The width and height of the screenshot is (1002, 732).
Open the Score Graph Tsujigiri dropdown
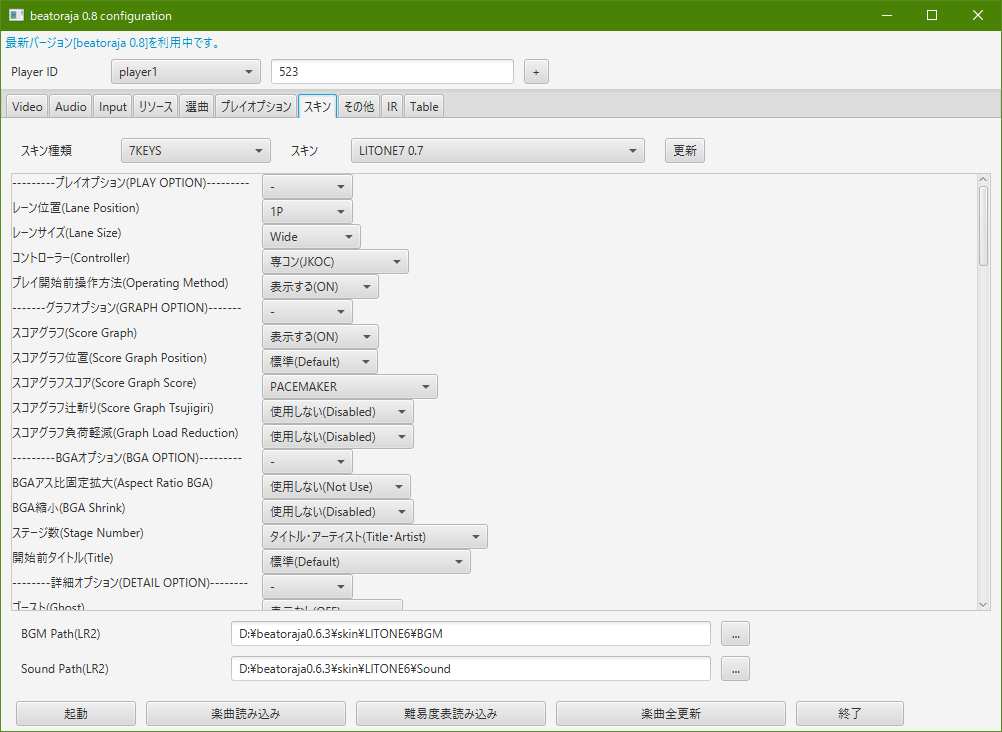tap(338, 412)
